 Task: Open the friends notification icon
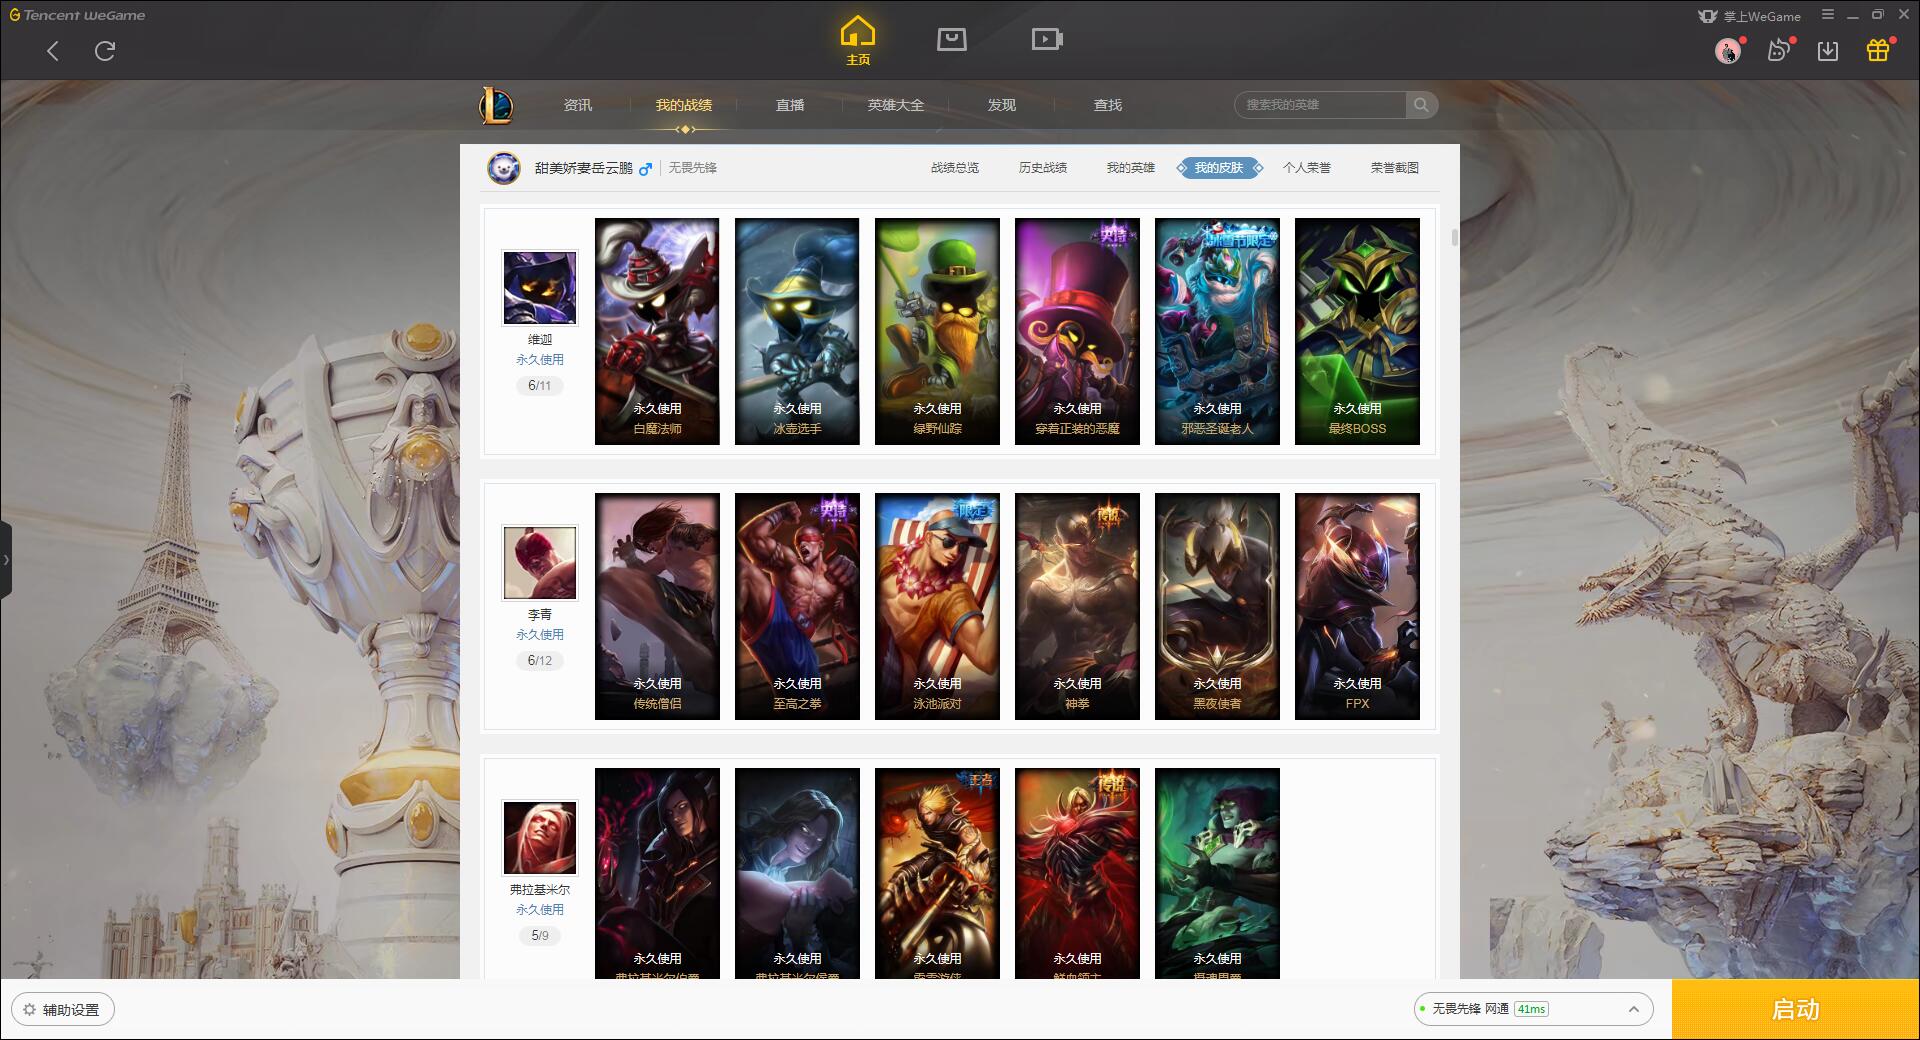[1778, 50]
